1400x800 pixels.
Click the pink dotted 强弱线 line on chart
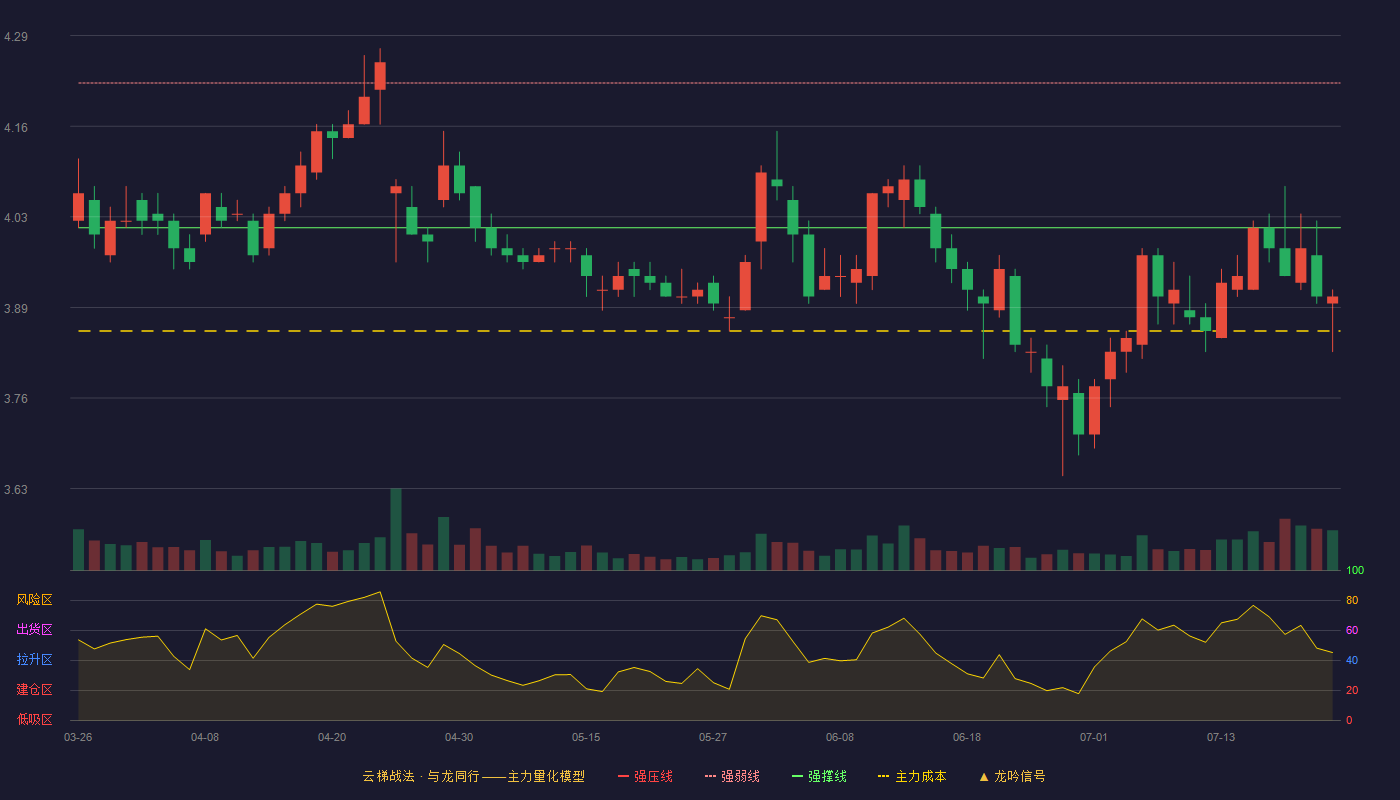tap(709, 83)
